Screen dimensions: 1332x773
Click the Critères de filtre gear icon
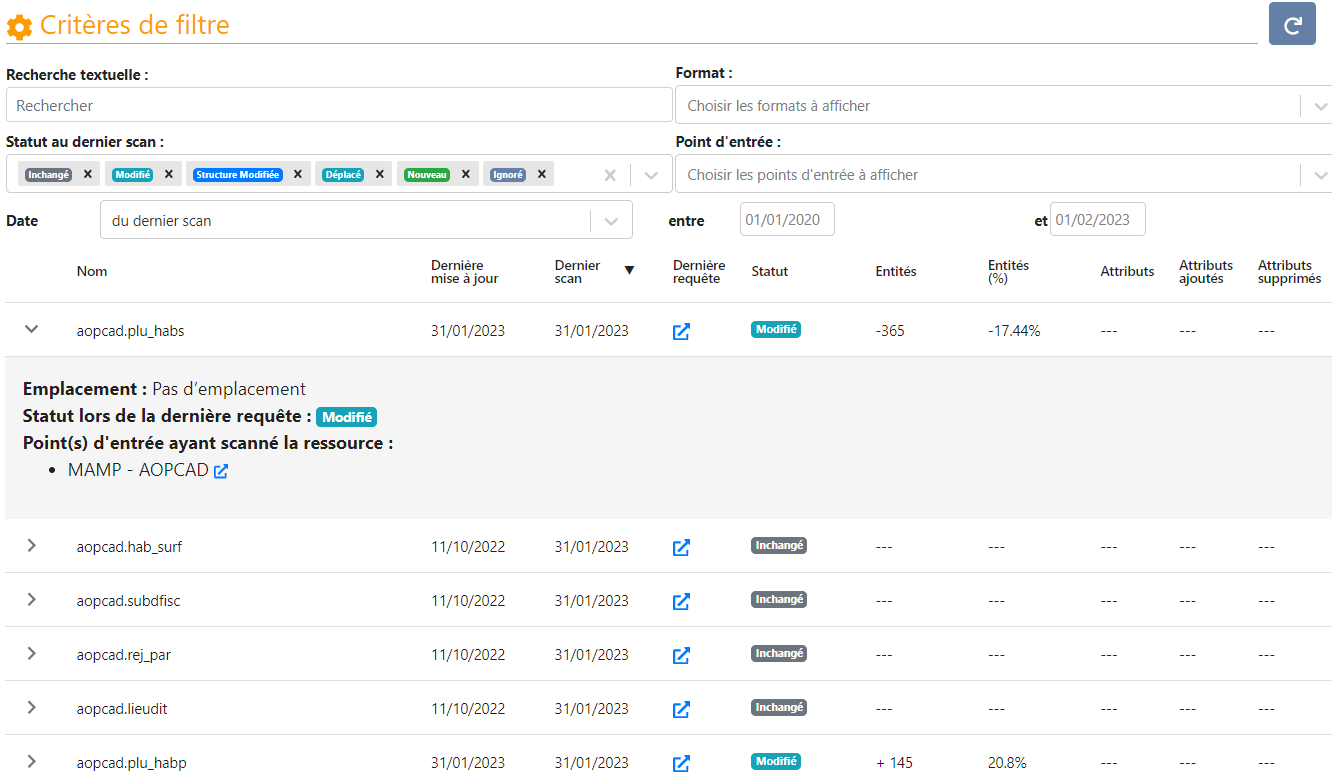[x=19, y=27]
